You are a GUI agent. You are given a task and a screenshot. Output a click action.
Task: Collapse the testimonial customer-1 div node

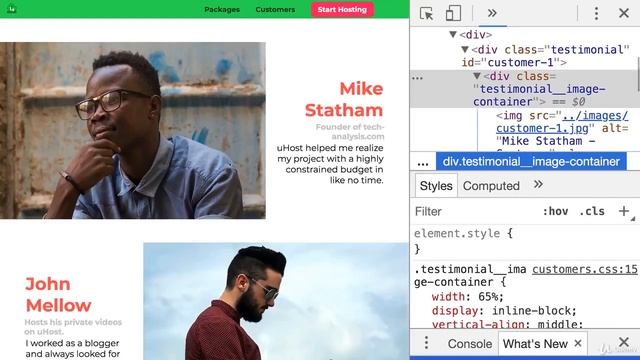(x=464, y=49)
